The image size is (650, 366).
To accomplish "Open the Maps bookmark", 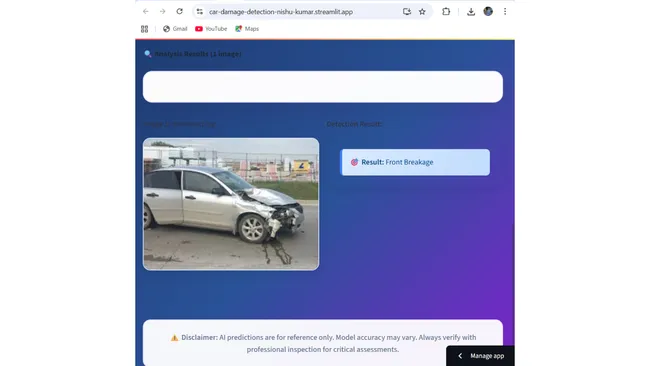I will tap(247, 29).
